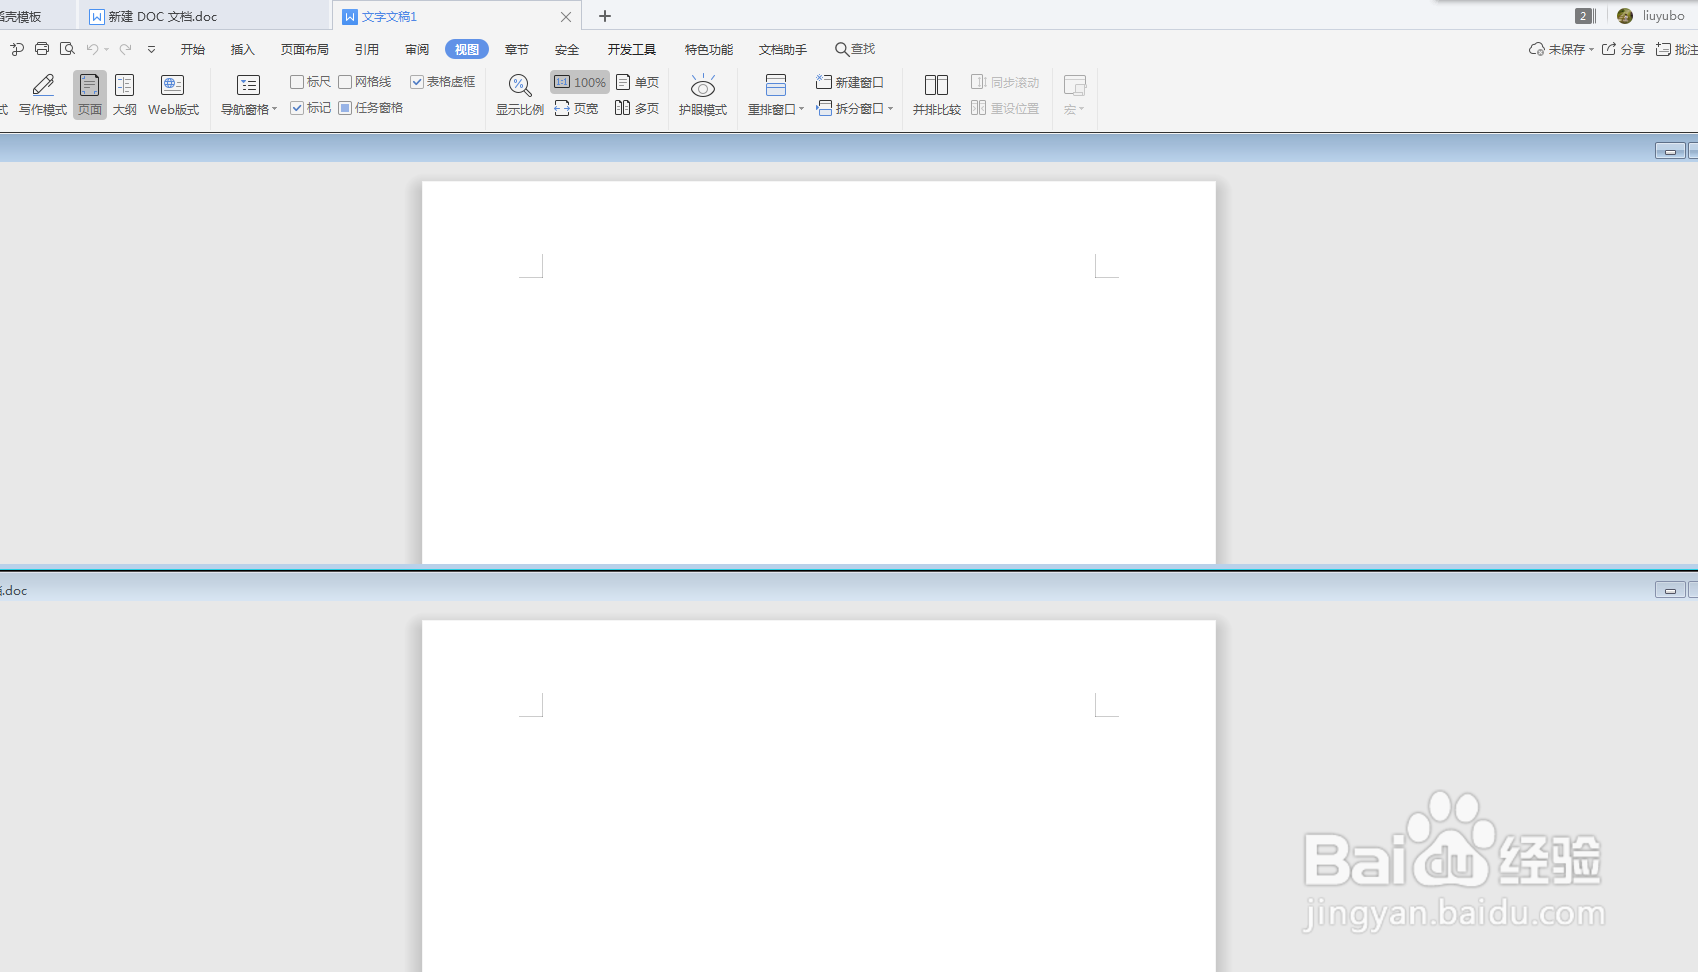Set zoom to 100%

pyautogui.click(x=580, y=82)
